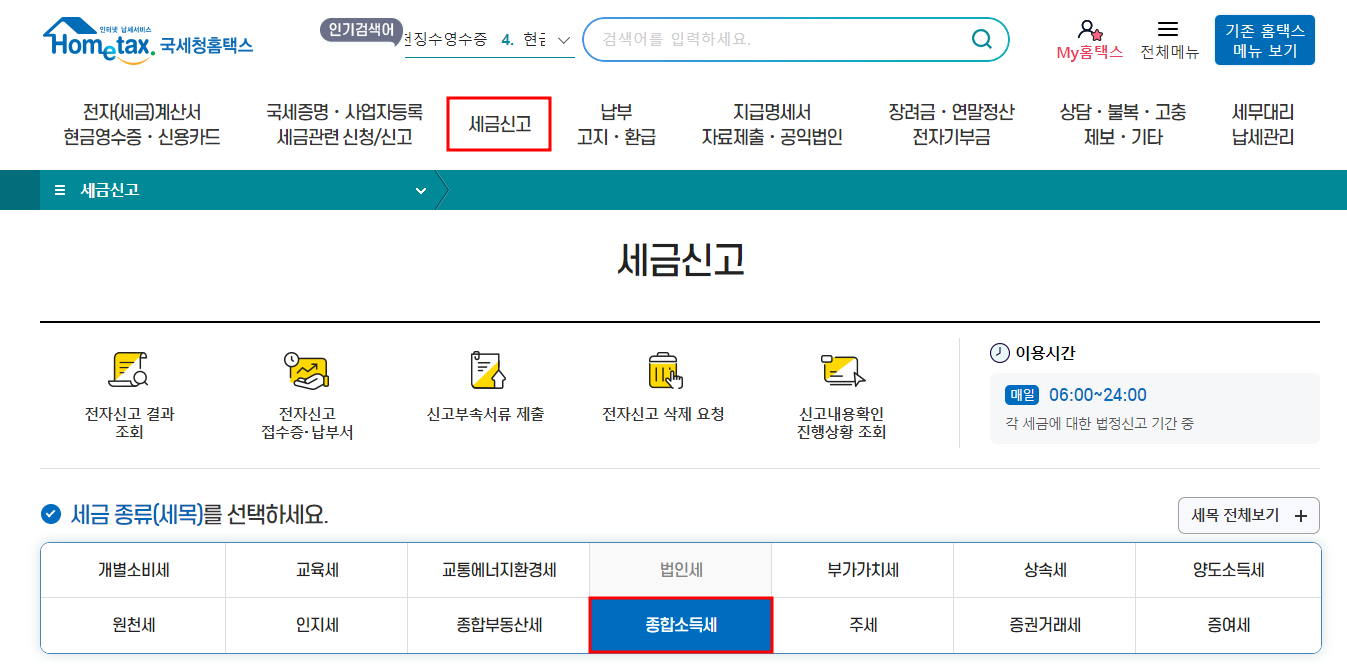Expand the 인기검색어 popular searches dropdown

(x=562, y=40)
